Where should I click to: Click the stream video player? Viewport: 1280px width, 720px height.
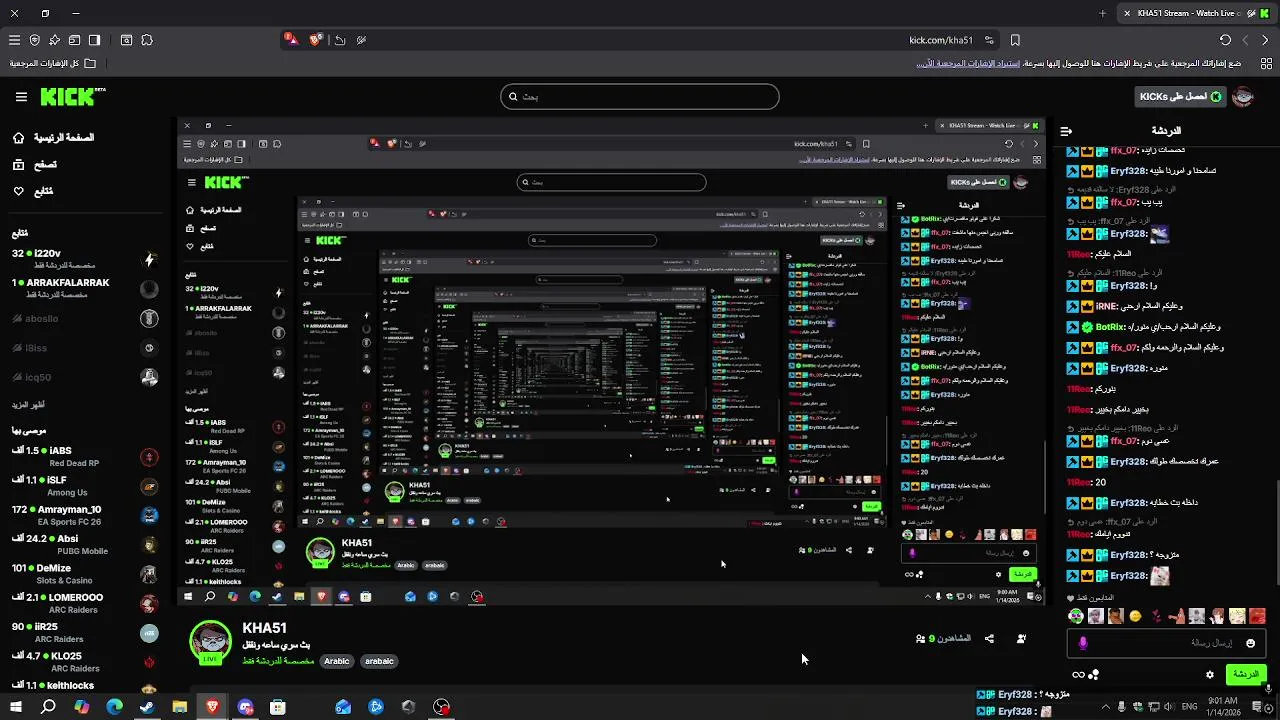[x=612, y=362]
